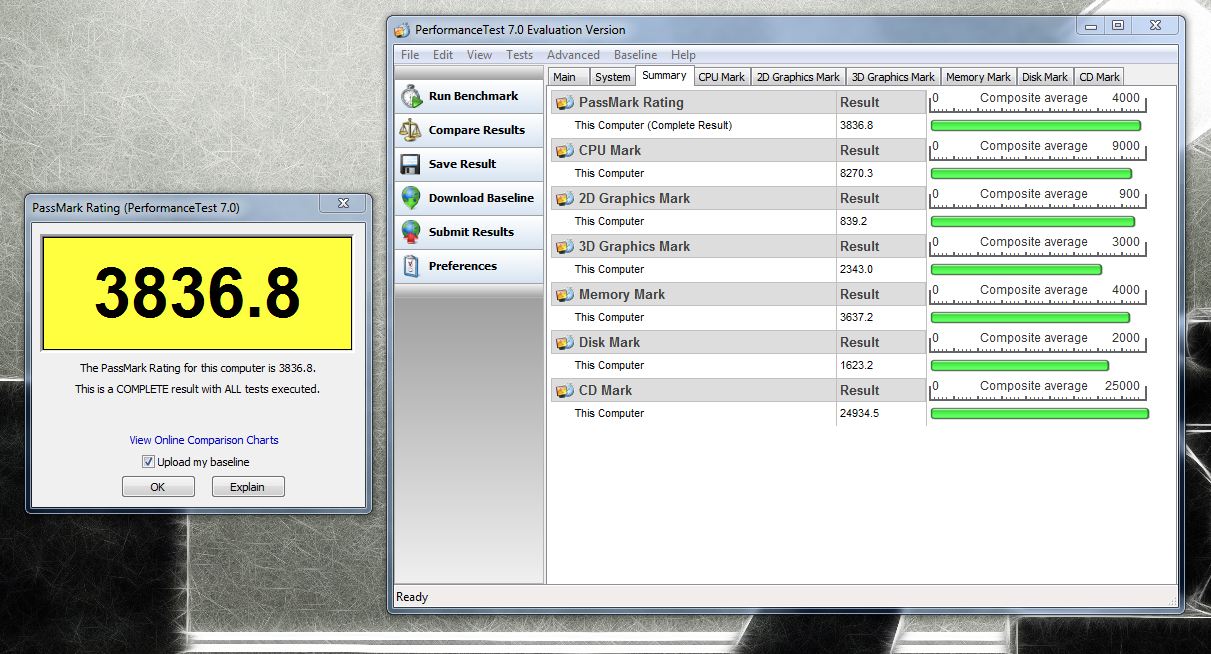
Task: Switch to the System tab
Action: [612, 77]
